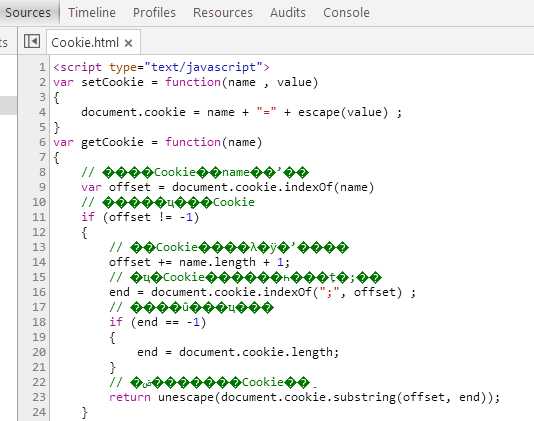Set breakpoint on line number 6
534x421 pixels.
42,142
